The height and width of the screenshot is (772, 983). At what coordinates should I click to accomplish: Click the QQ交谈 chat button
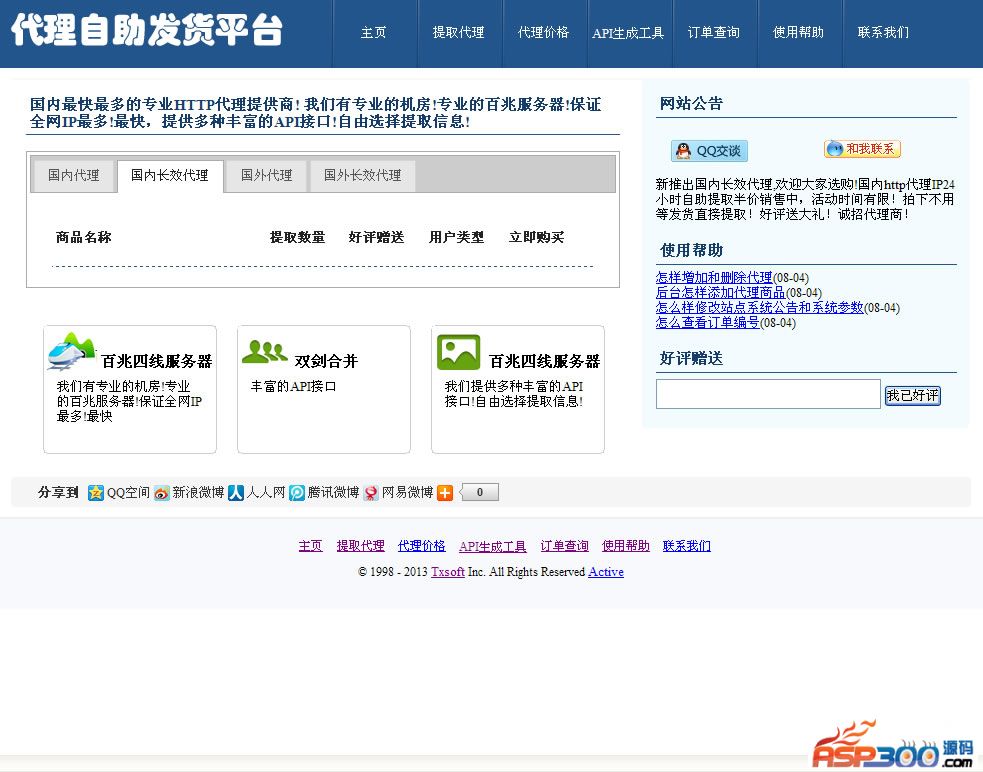coord(709,151)
